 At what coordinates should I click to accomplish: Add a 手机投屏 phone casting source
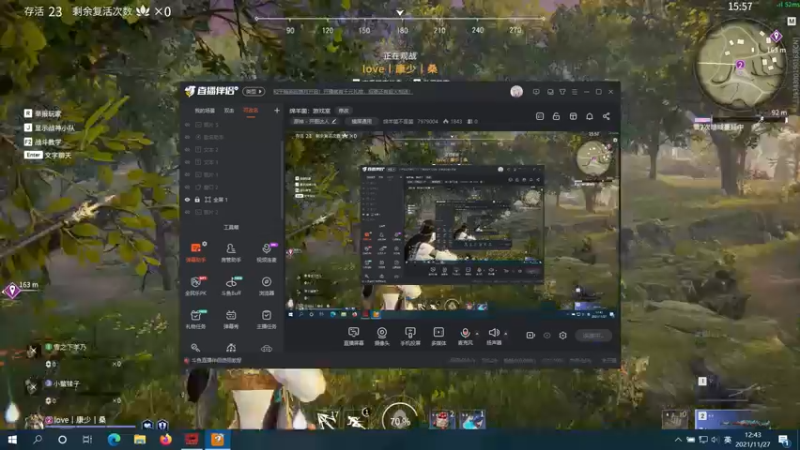[x=410, y=336]
